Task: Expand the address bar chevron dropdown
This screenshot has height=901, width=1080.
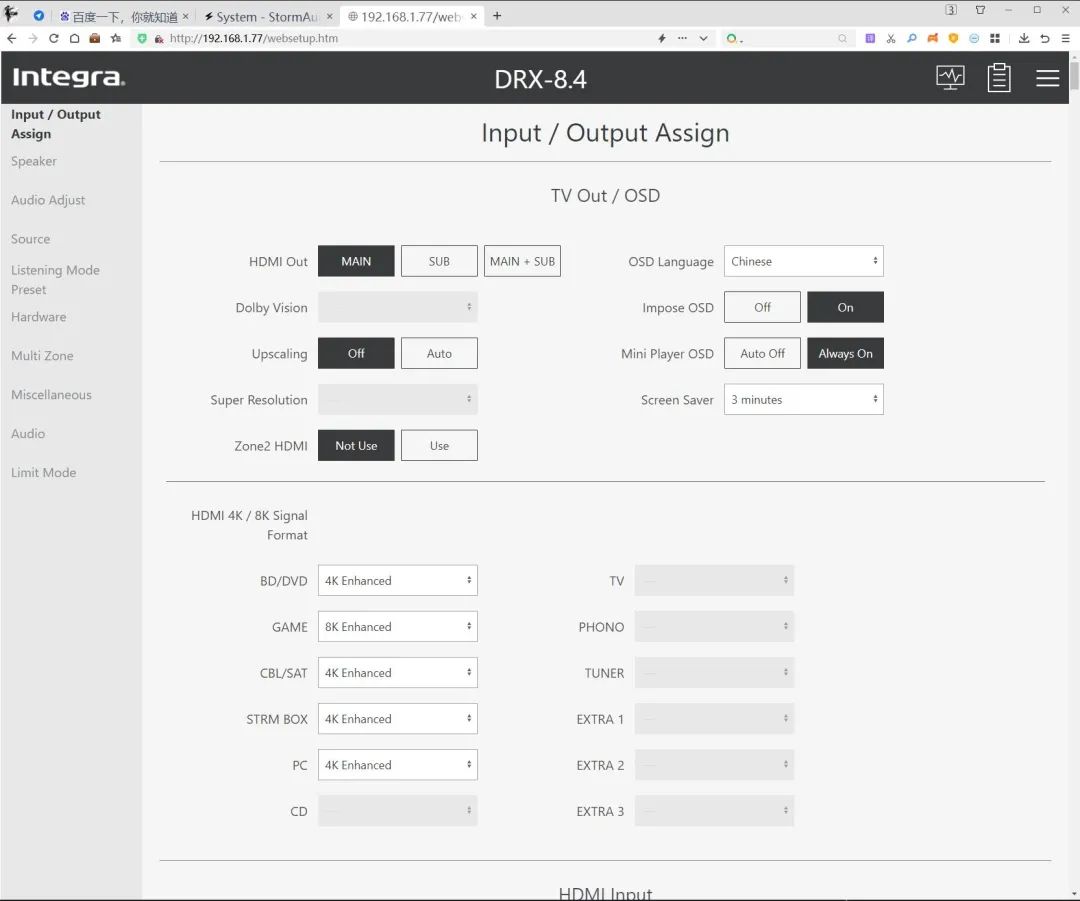Action: 703,39
